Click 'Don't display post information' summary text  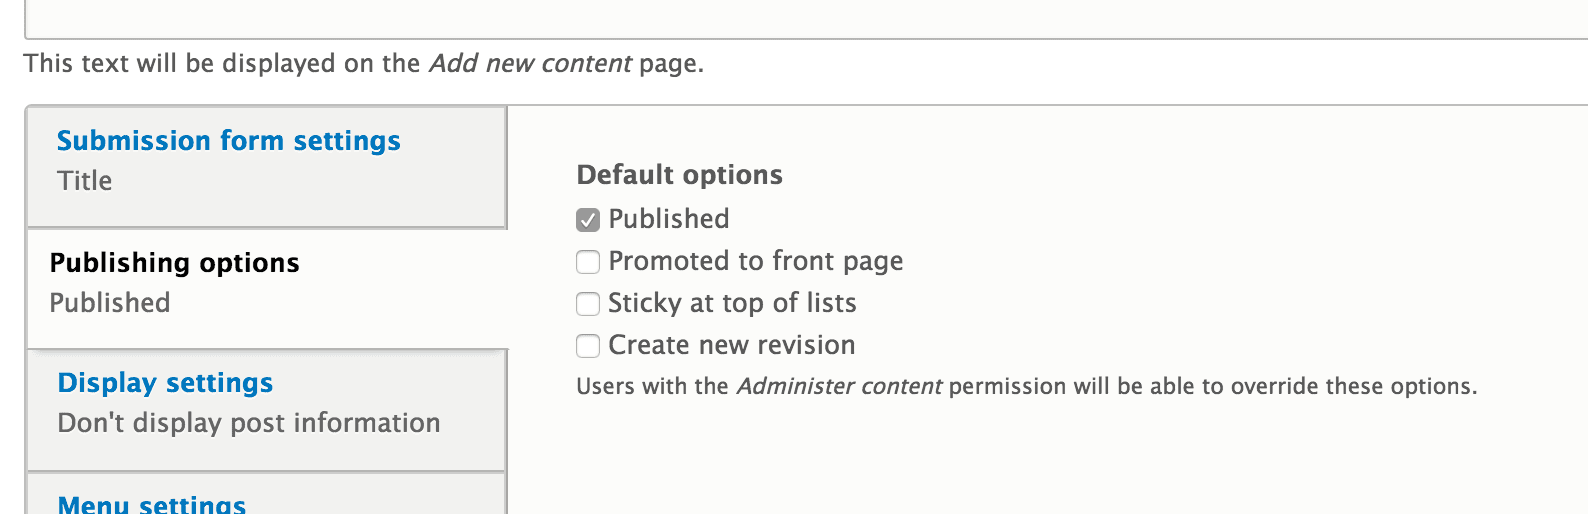(248, 423)
